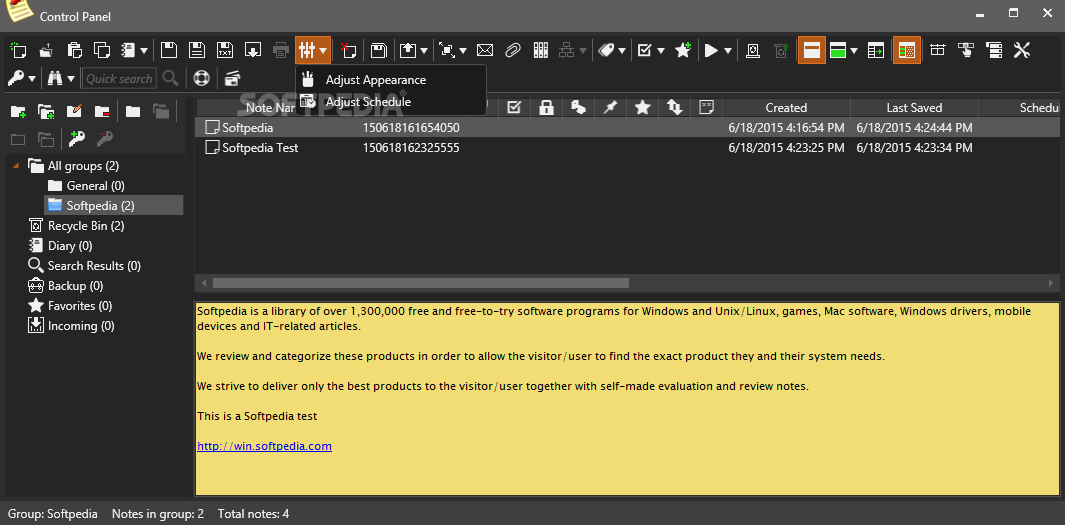Click the grayed printer icon
Screen dimensions: 1065x525
tap(281, 50)
